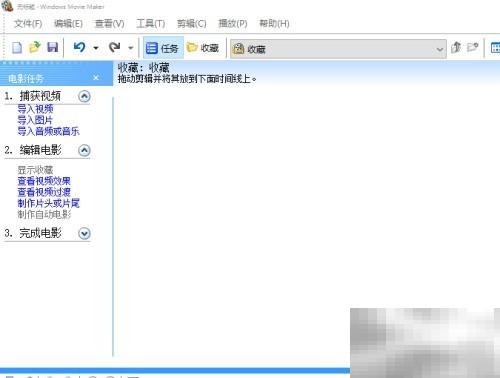500x378 pixels.
Task: Click the new collection folder icon
Action: click(x=473, y=48)
